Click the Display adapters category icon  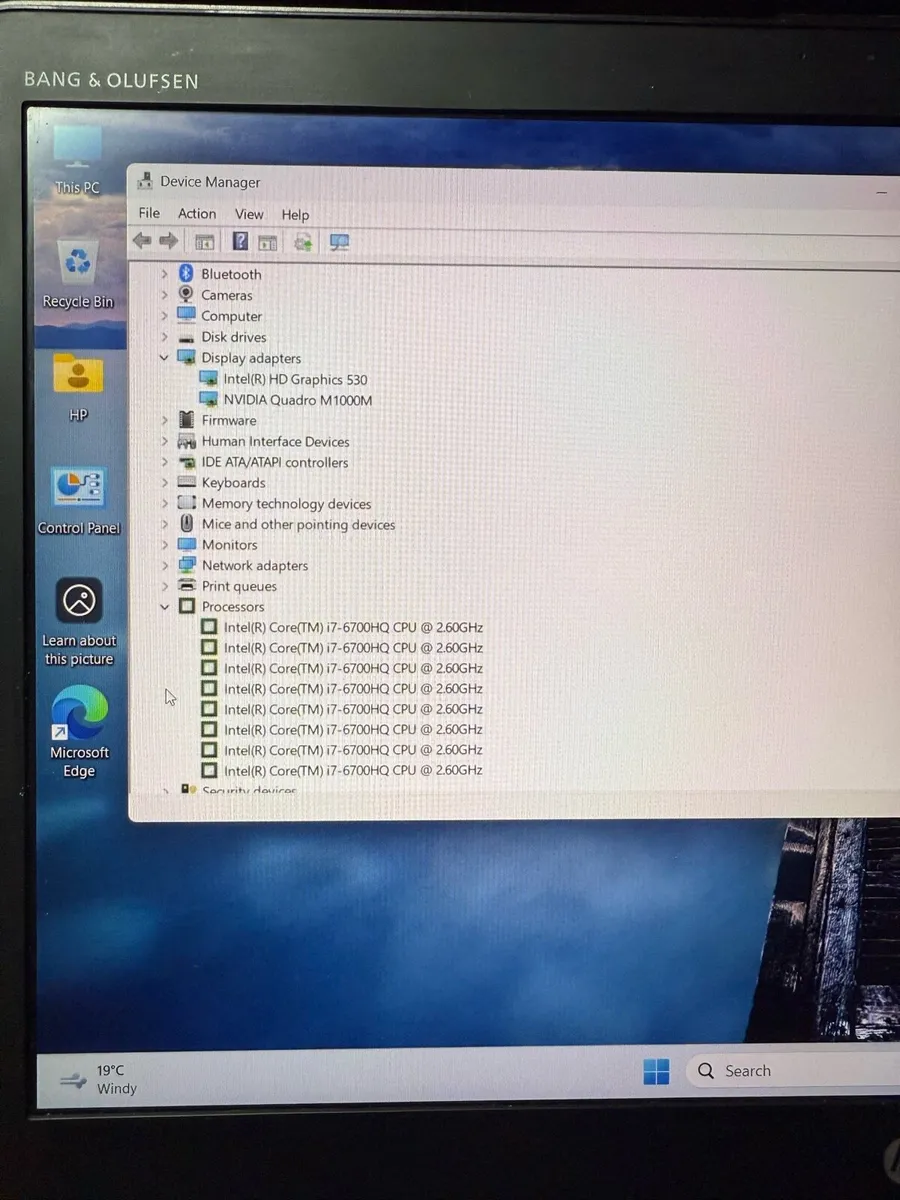(x=186, y=357)
